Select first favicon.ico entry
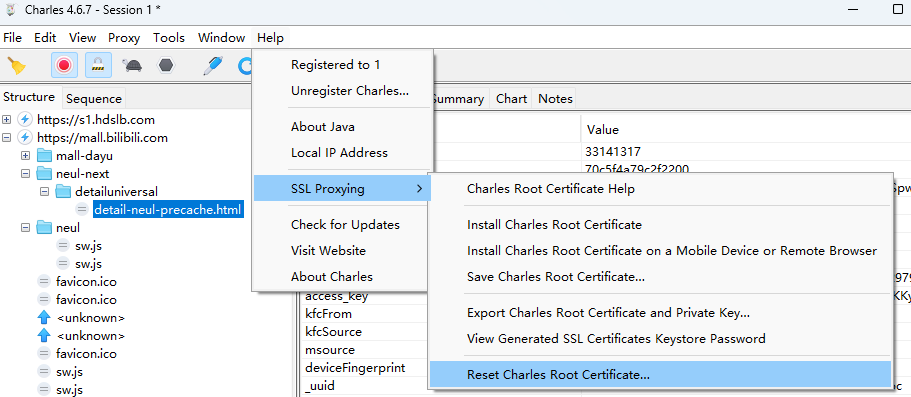 point(87,281)
